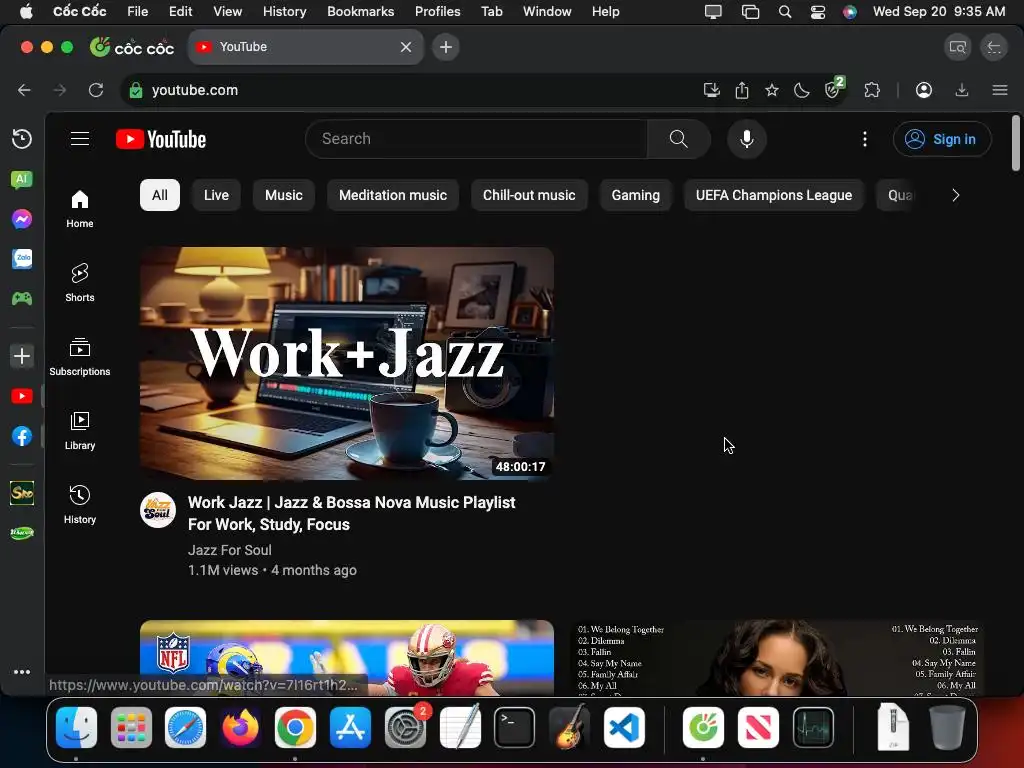Select the Meditation music chip
Screen dimensions: 1024x768
392,195
